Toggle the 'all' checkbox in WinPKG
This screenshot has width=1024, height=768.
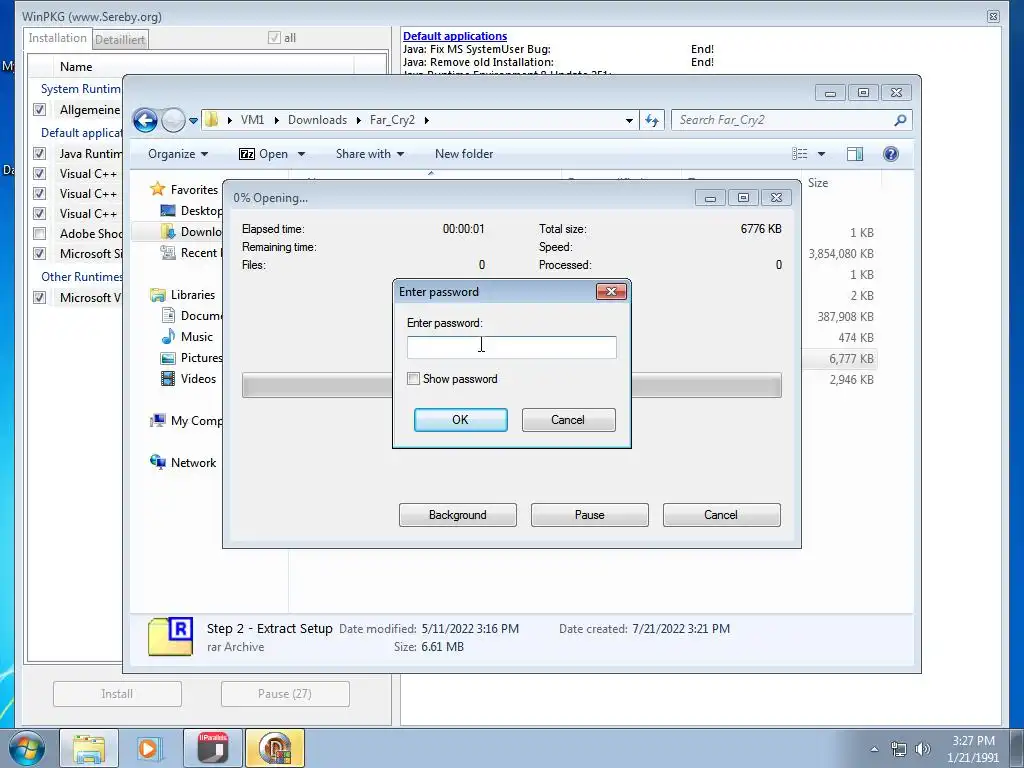tap(274, 38)
